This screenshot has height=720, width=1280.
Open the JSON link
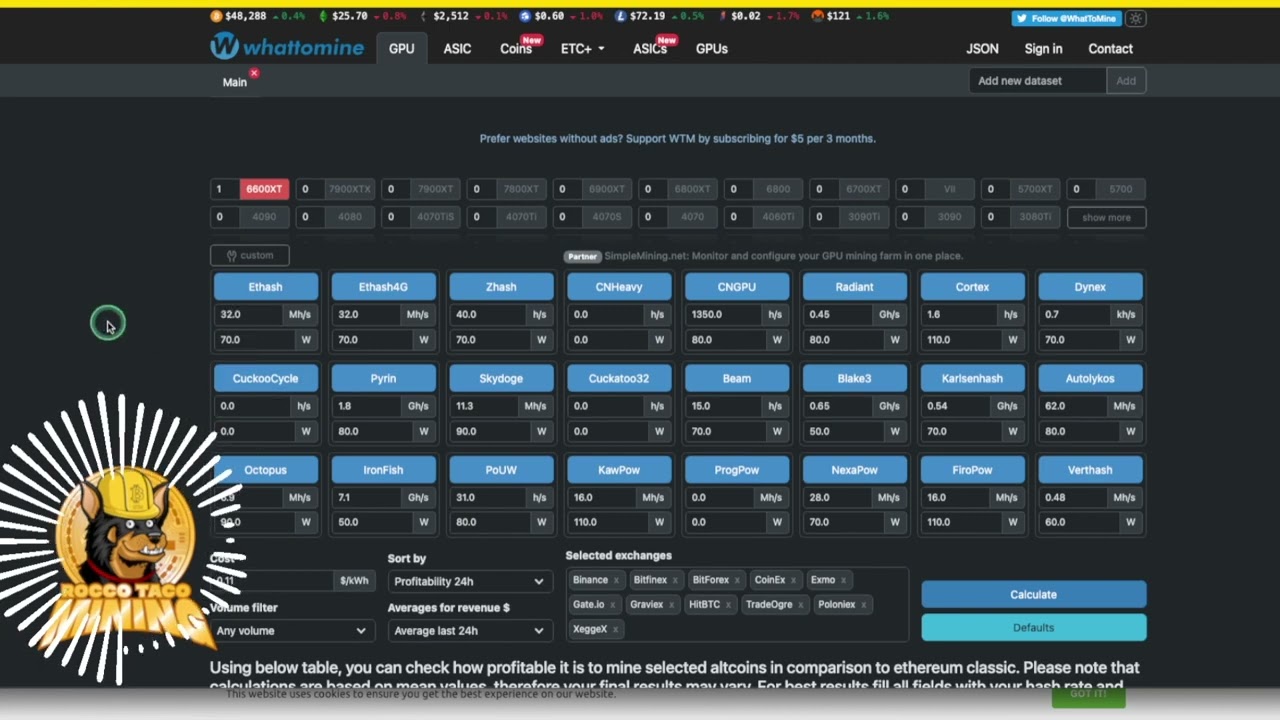click(982, 48)
